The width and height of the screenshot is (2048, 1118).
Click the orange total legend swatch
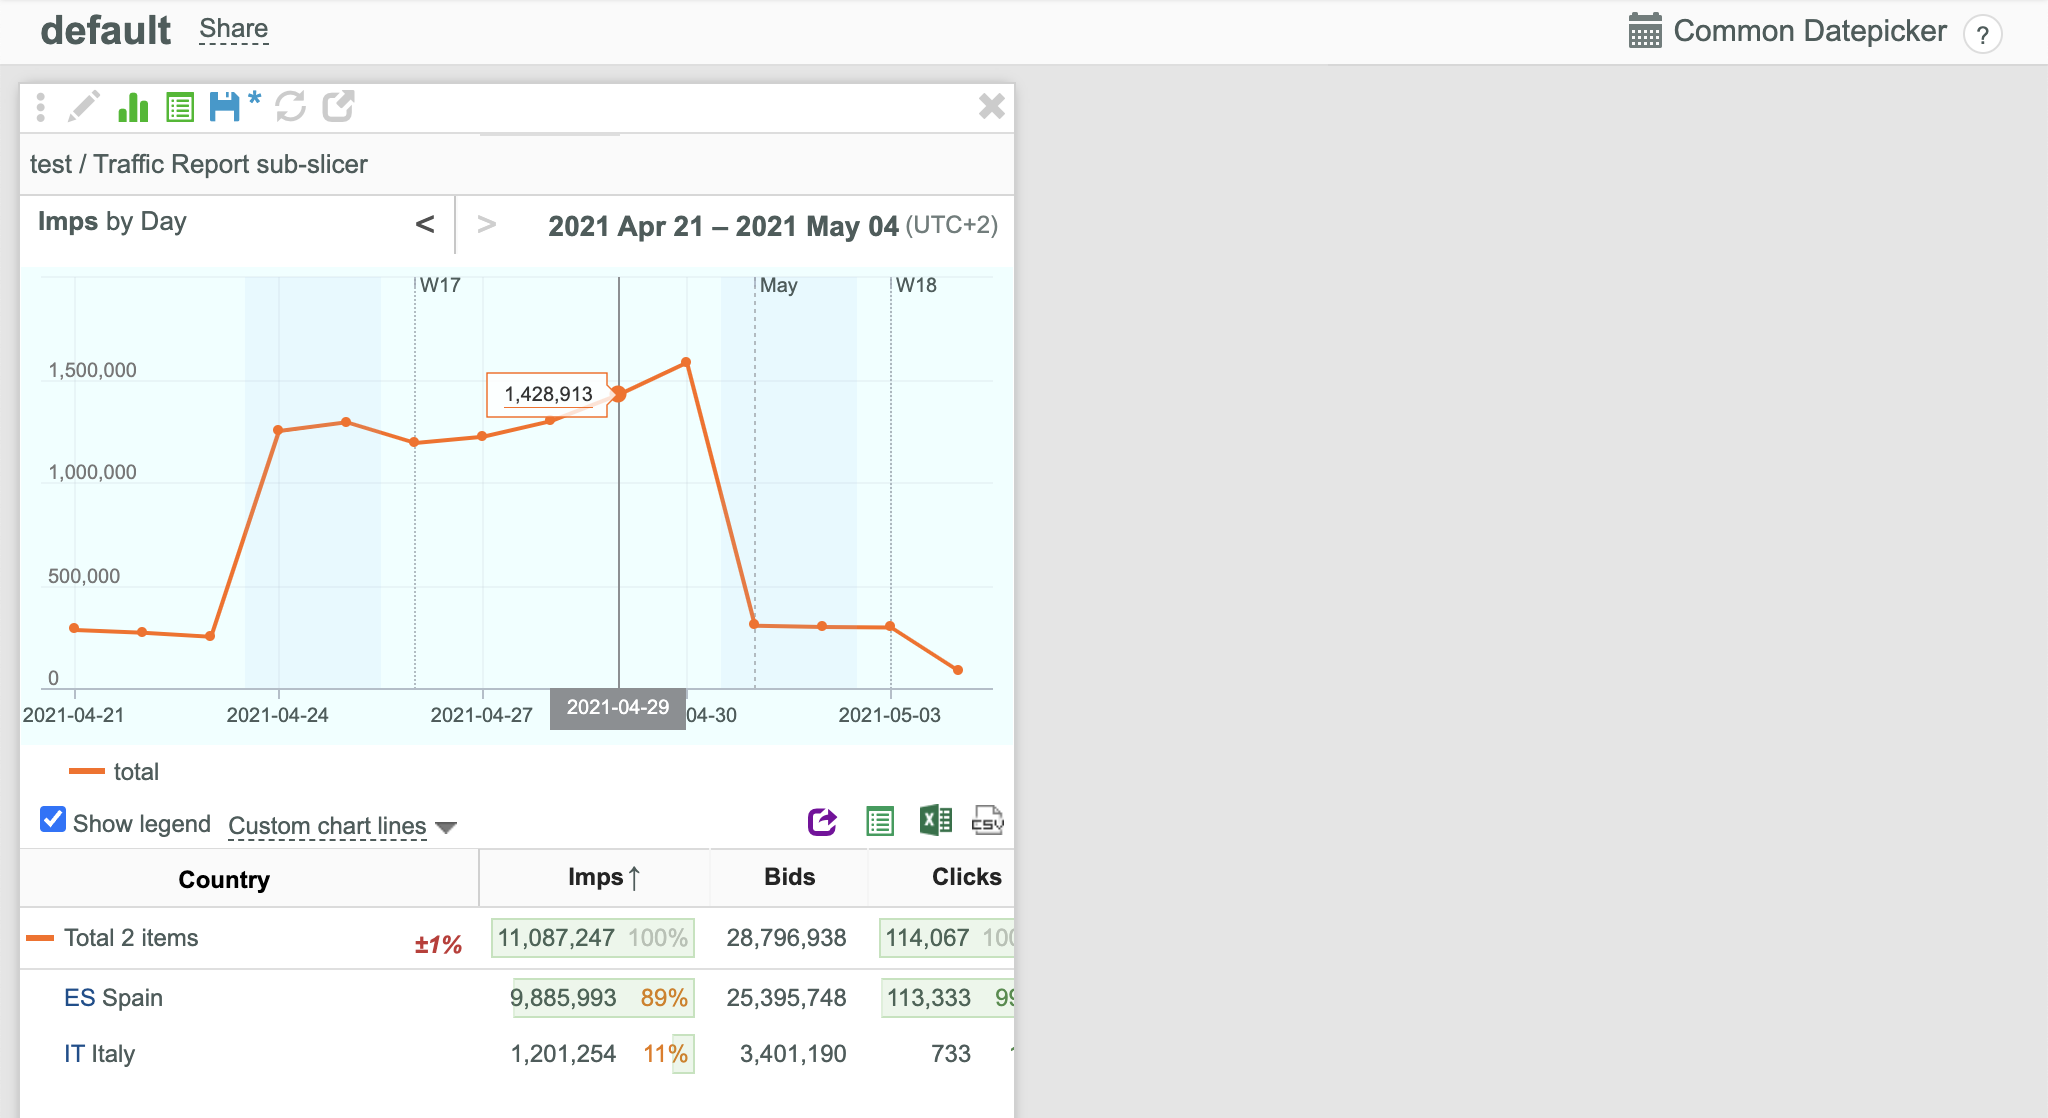point(87,771)
